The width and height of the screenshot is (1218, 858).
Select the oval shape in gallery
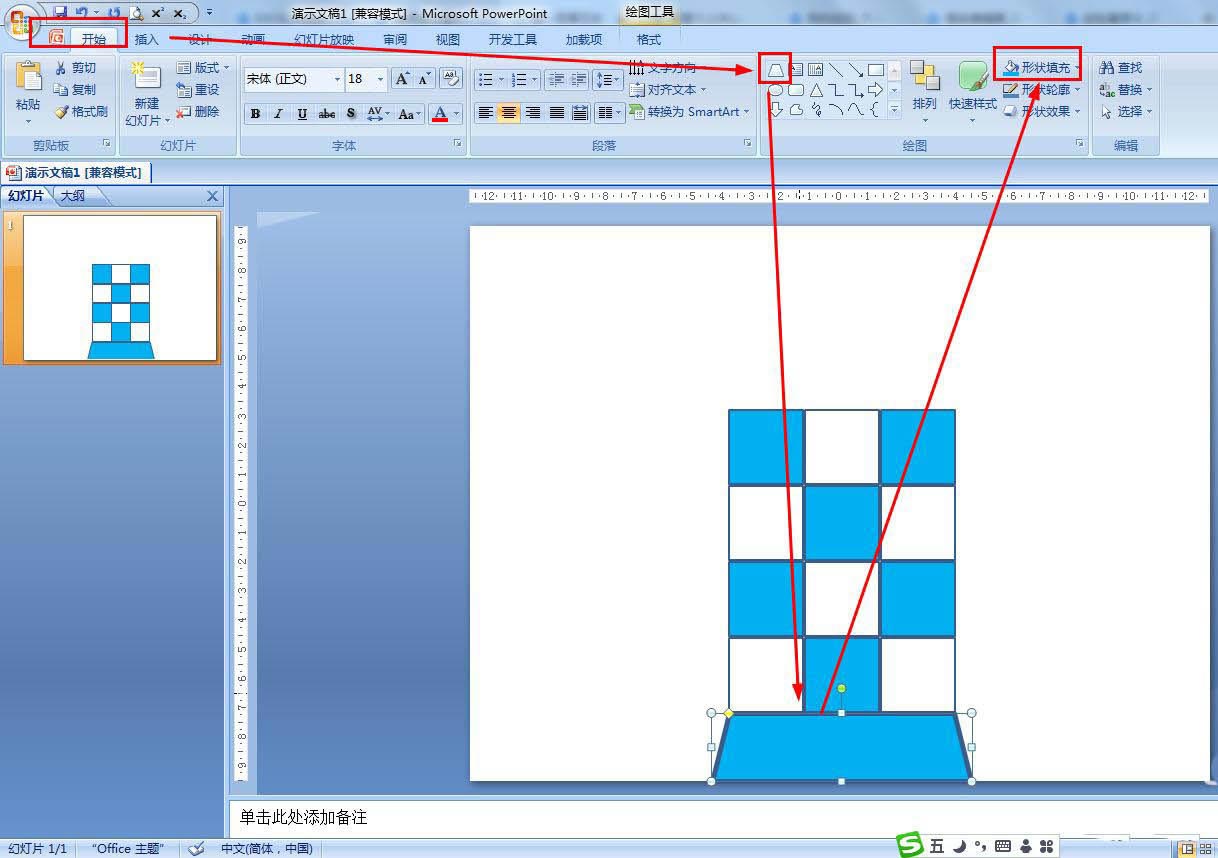point(775,90)
